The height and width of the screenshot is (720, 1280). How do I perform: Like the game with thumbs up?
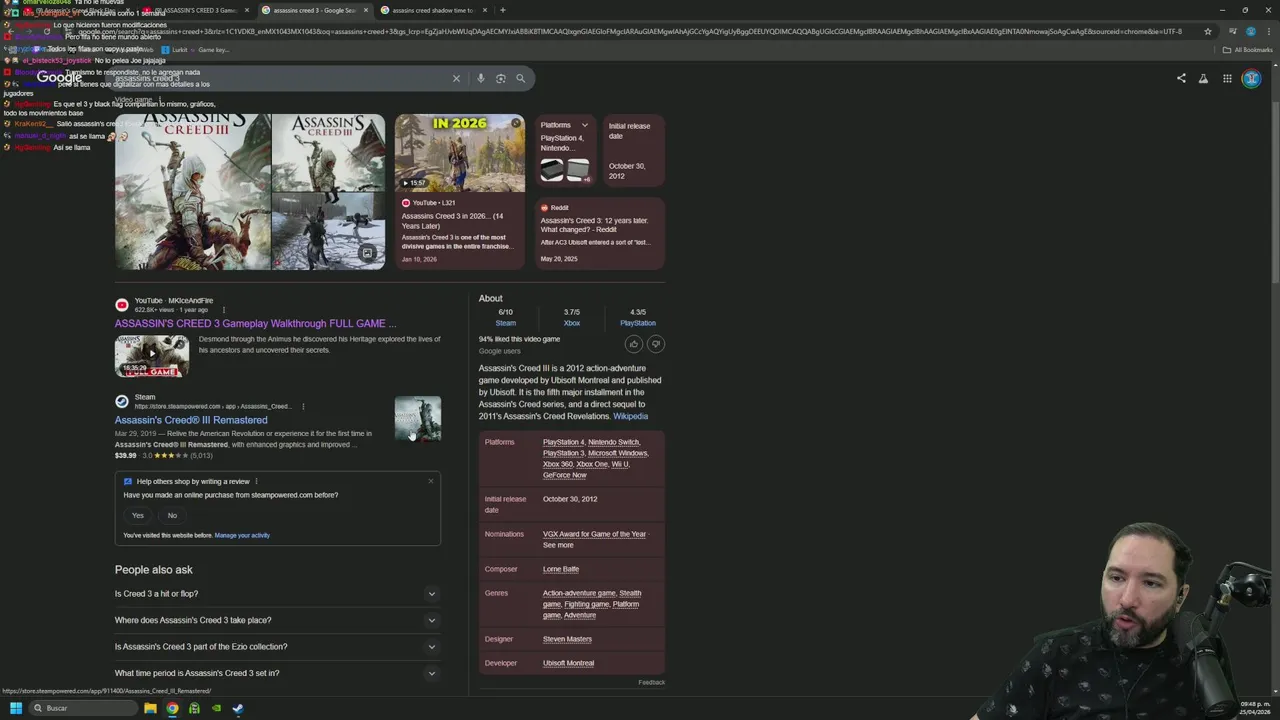[633, 344]
